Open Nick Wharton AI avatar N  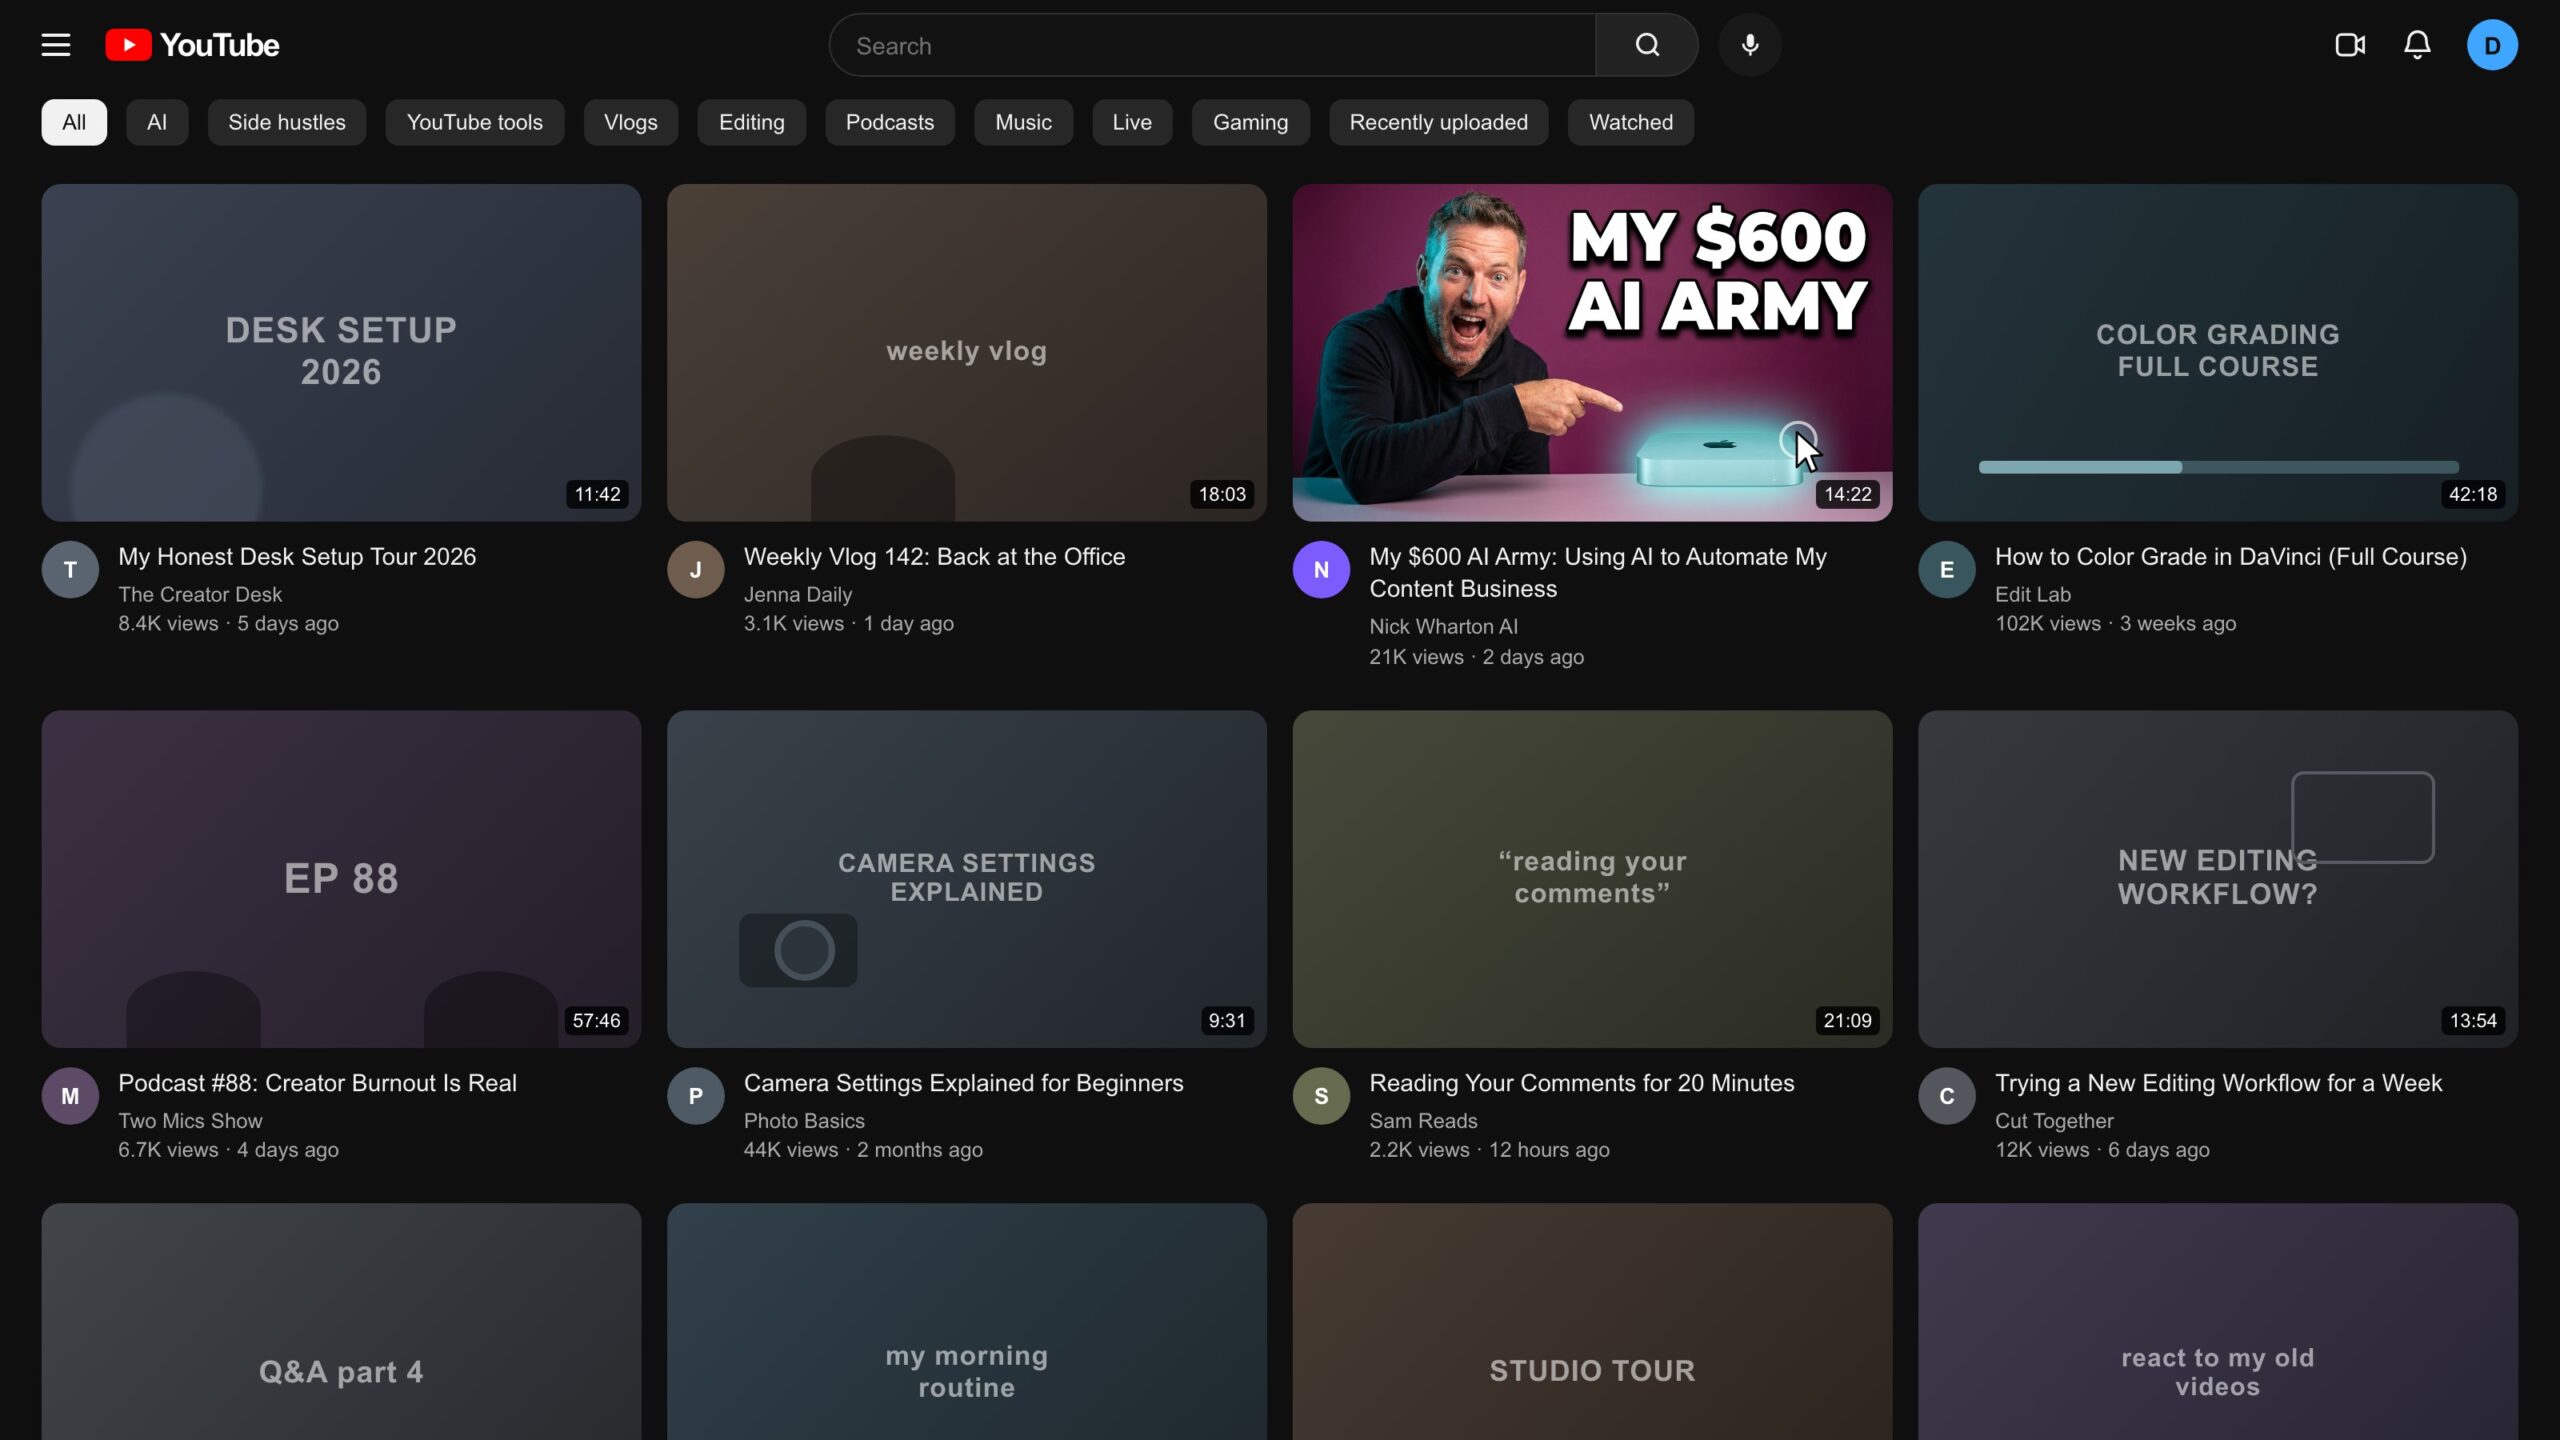pyautogui.click(x=1321, y=570)
